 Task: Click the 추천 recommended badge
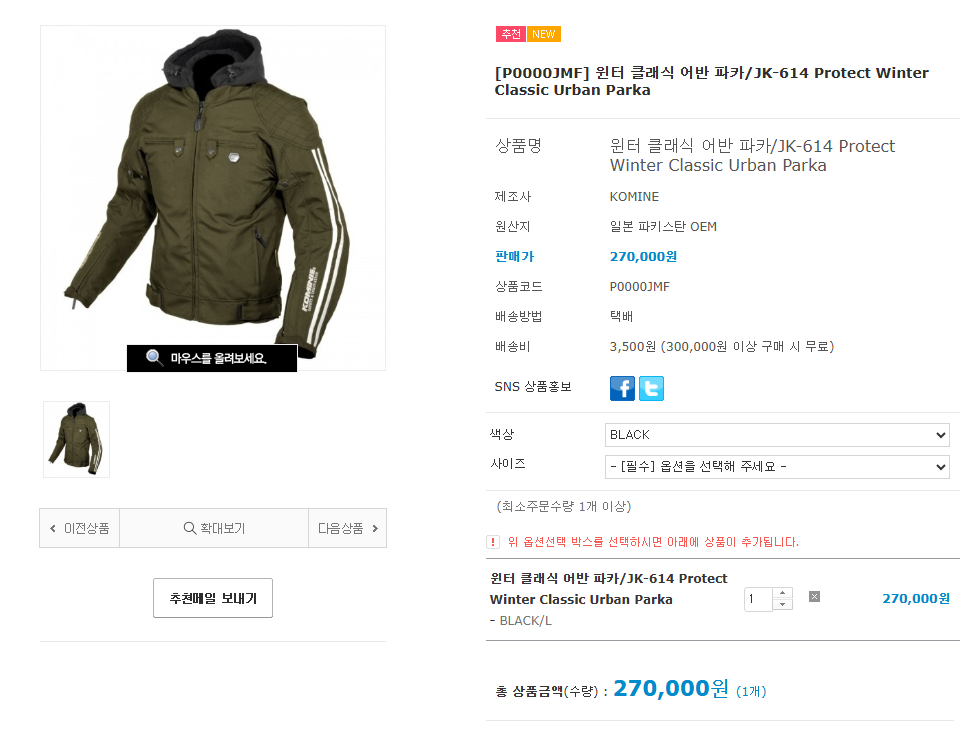click(511, 34)
